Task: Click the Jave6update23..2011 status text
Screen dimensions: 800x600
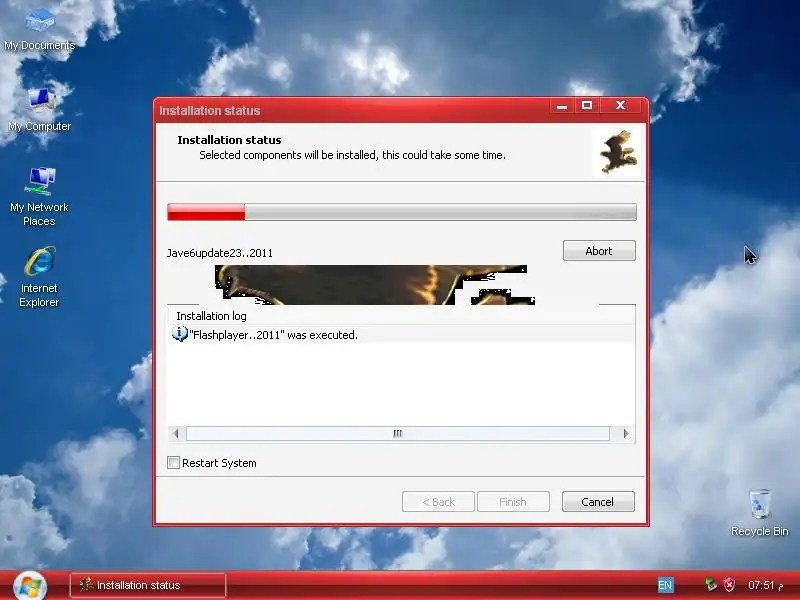Action: pyautogui.click(x=220, y=253)
